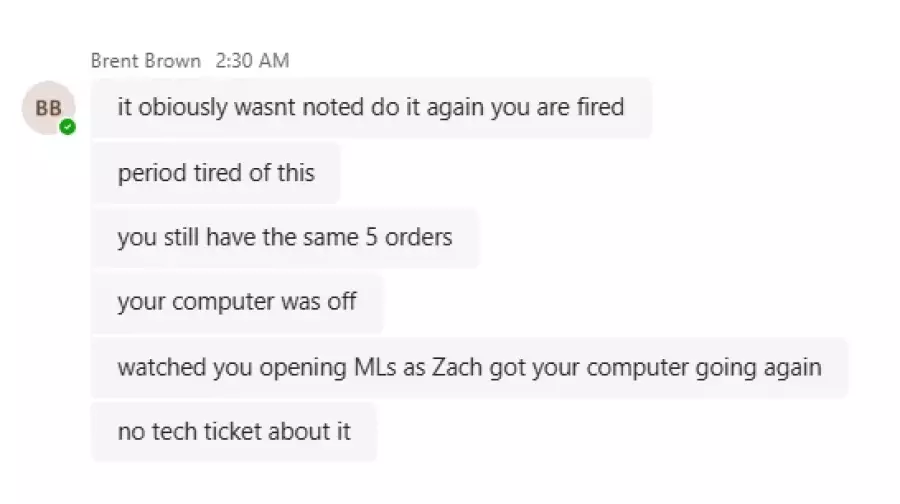Click Brent Brown's BB avatar

[x=48, y=108]
